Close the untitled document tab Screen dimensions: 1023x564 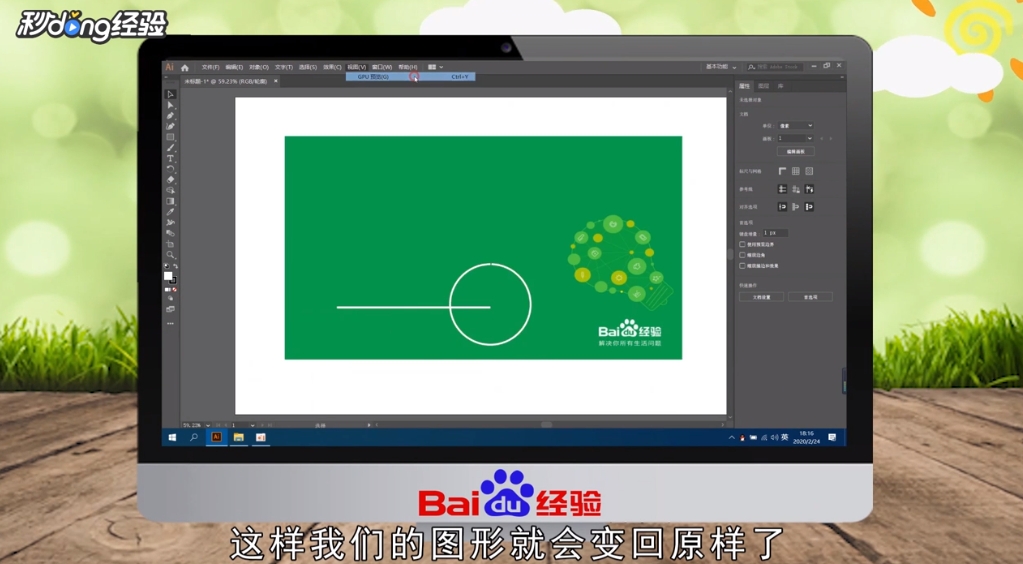(276, 81)
